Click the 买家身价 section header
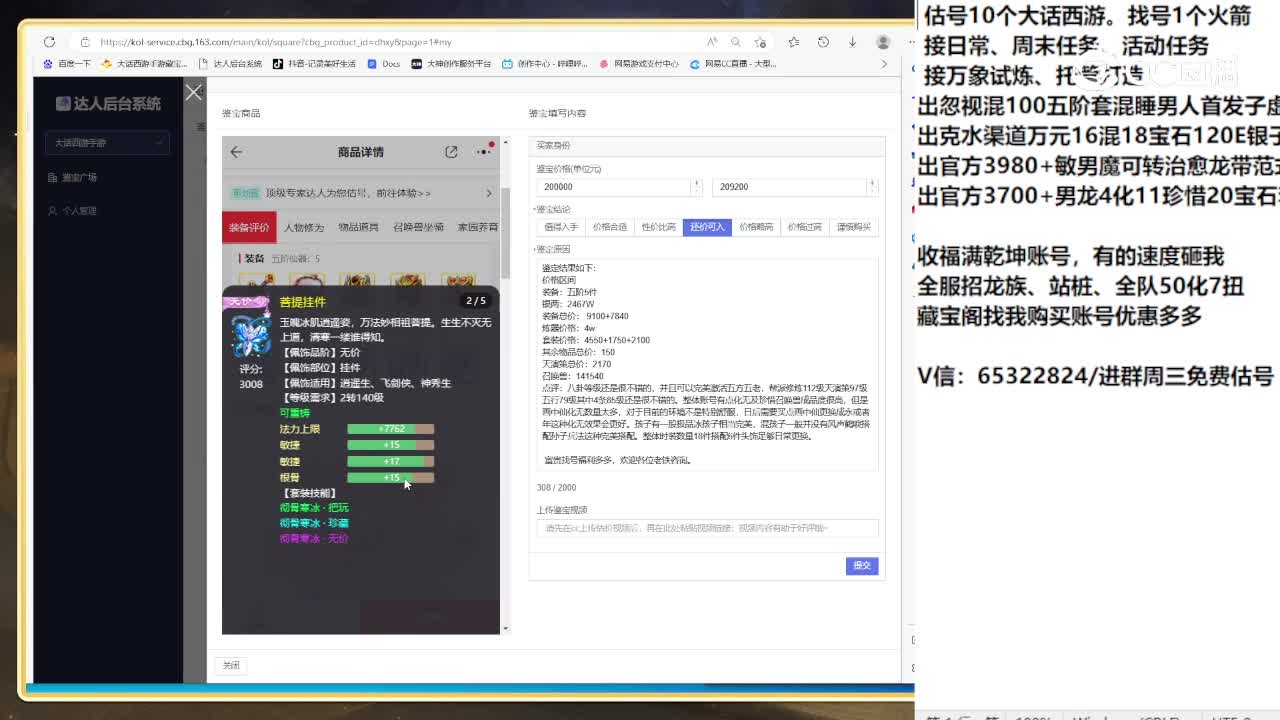This screenshot has height=720, width=1280. tap(706, 146)
